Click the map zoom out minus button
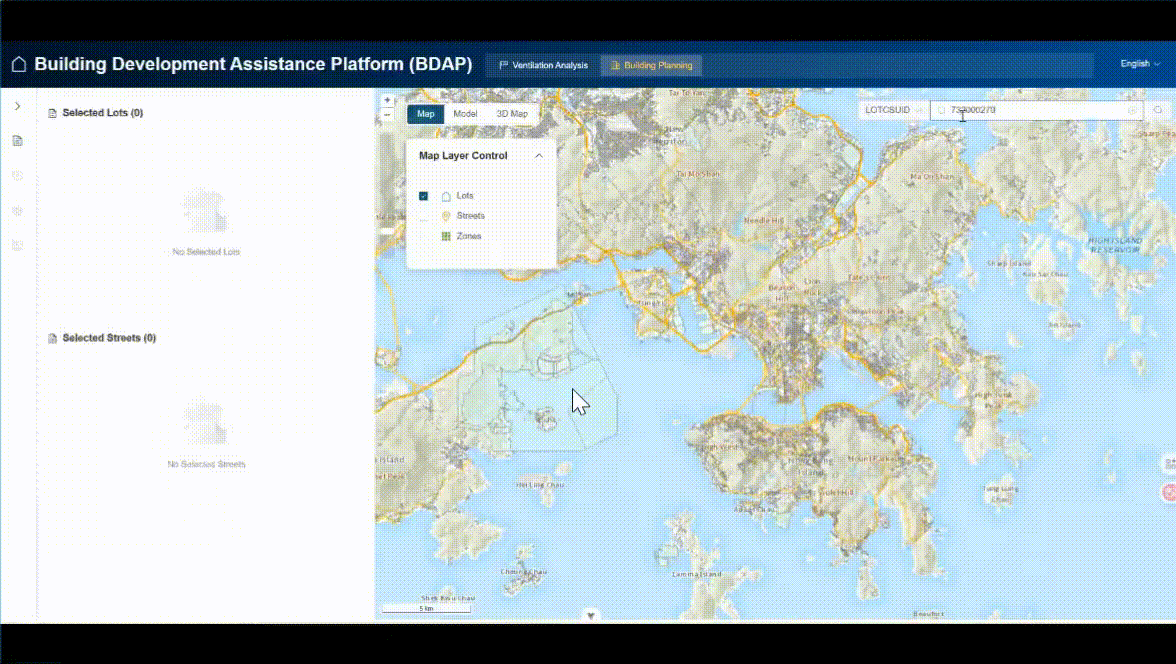Screen dimensions: 1176x664 387,115
